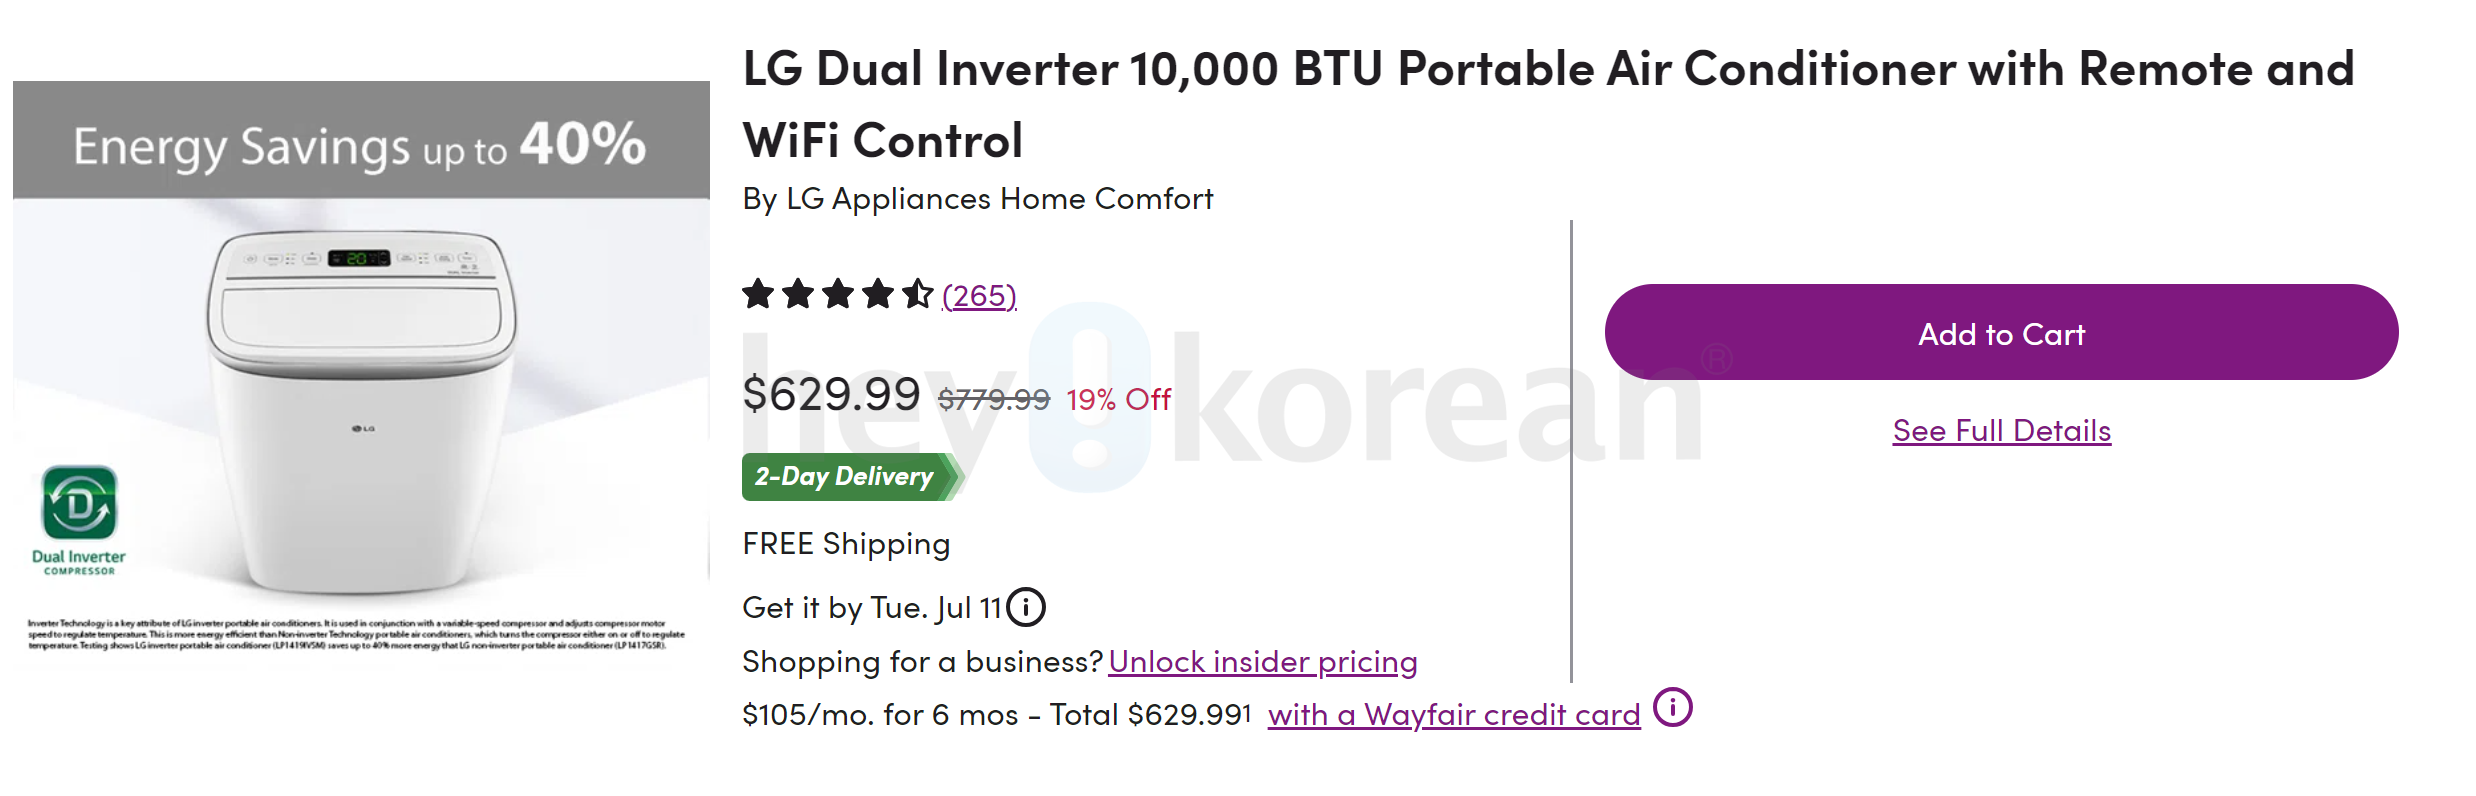Image resolution: width=2476 pixels, height=796 pixels.
Task: Select the first rating star
Action: (x=758, y=295)
